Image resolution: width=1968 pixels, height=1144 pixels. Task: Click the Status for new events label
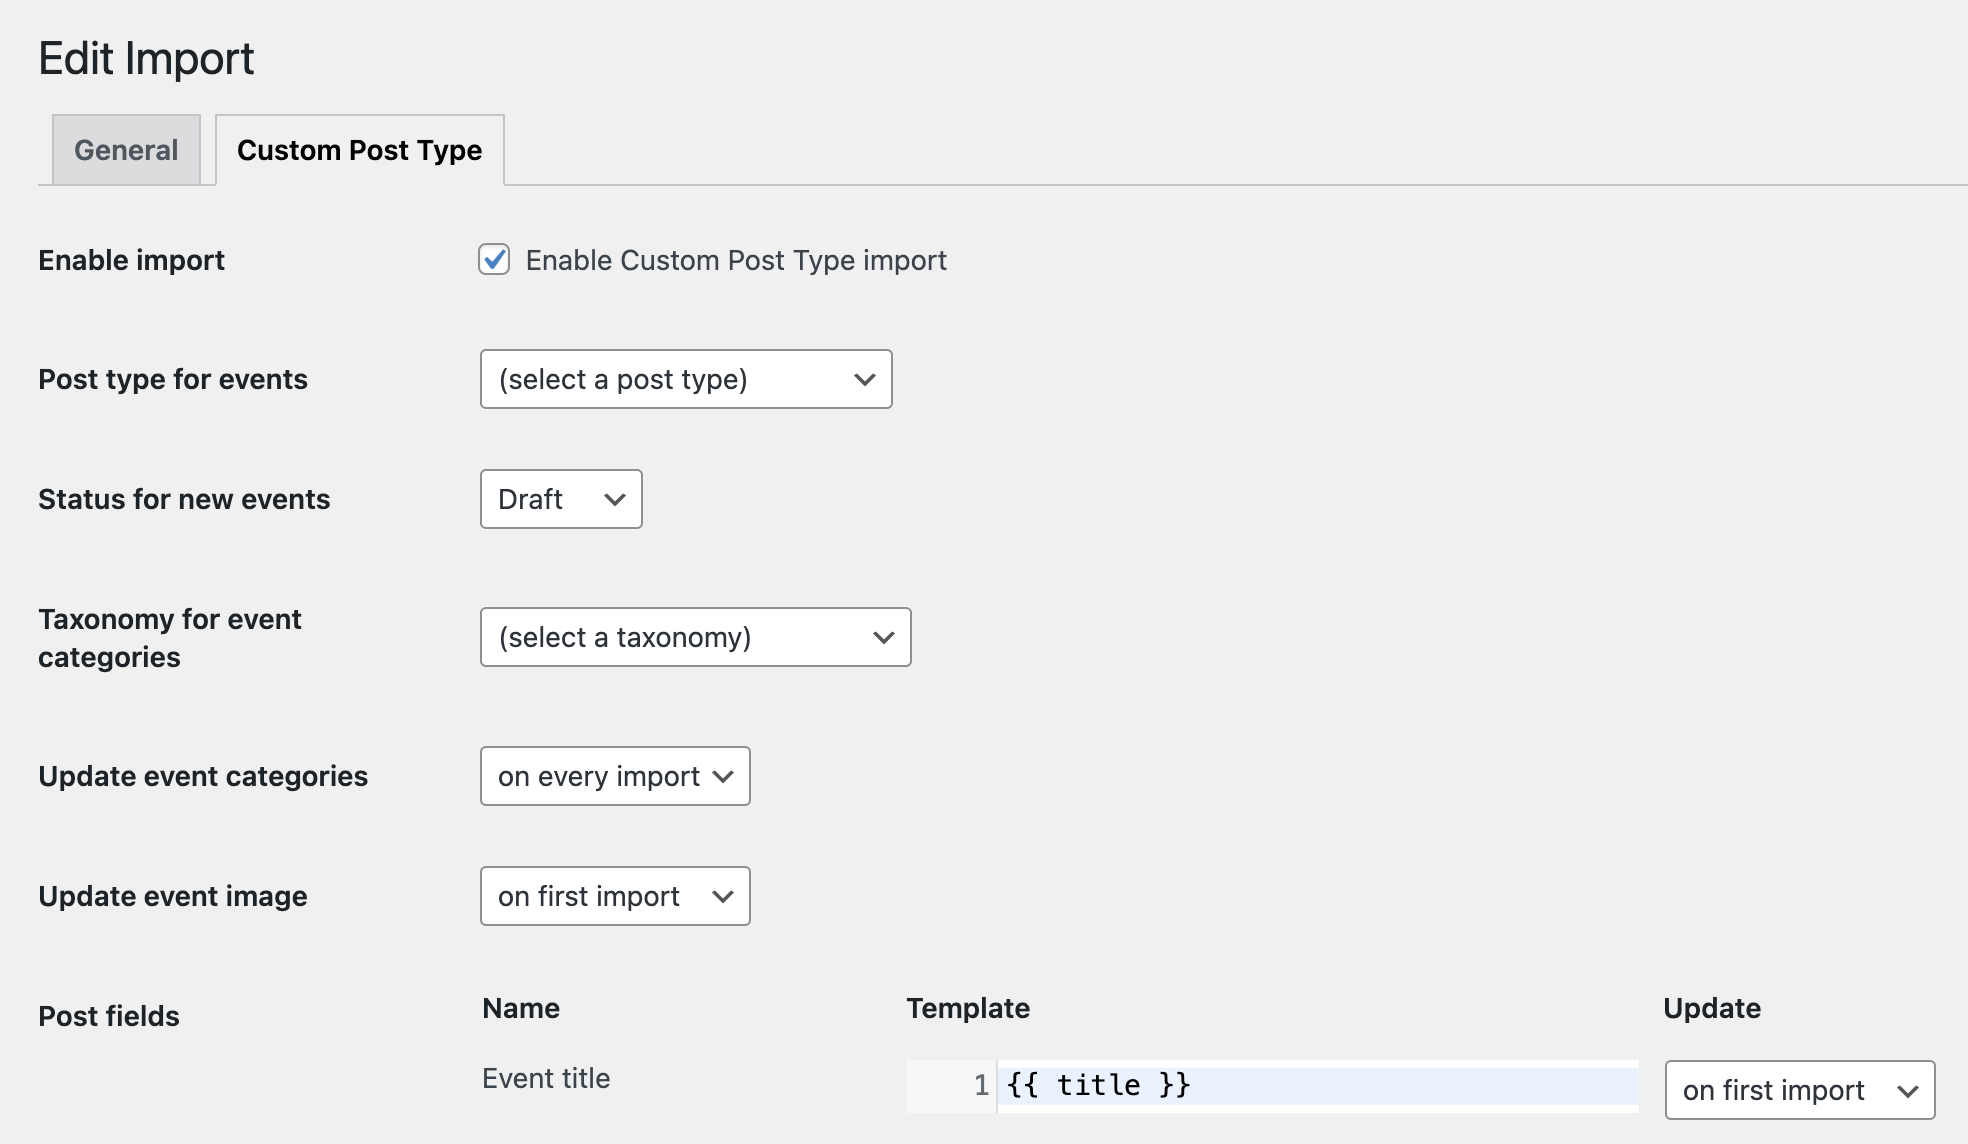click(x=184, y=499)
